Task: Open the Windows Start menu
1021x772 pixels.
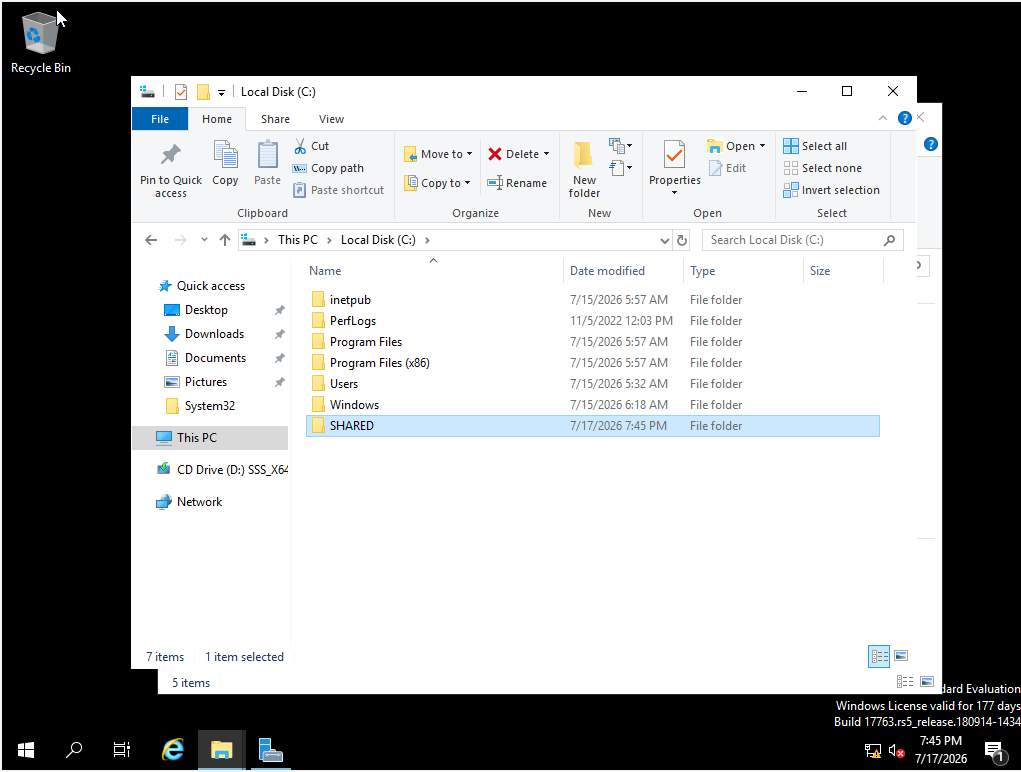Action: 25,751
